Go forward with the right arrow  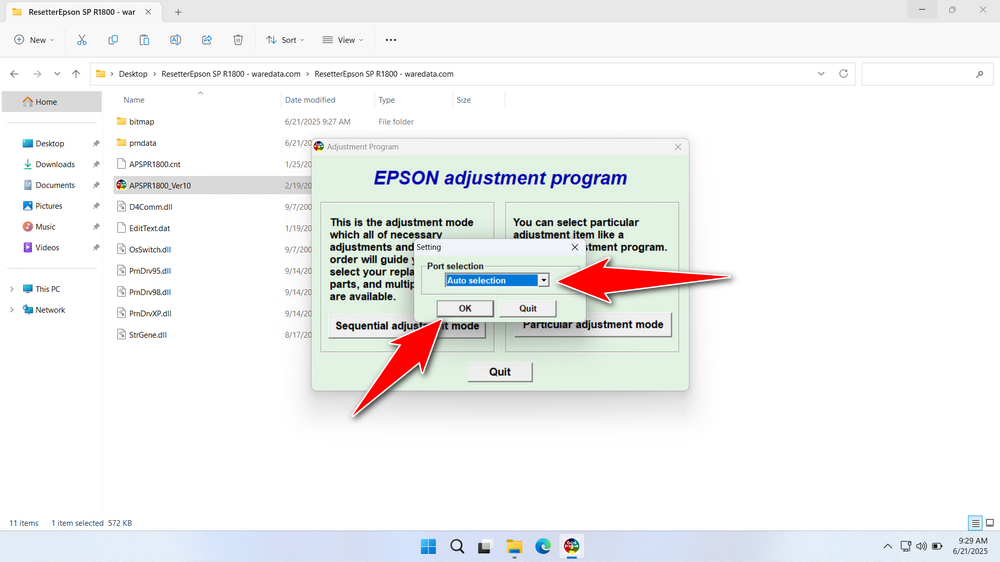tap(37, 74)
